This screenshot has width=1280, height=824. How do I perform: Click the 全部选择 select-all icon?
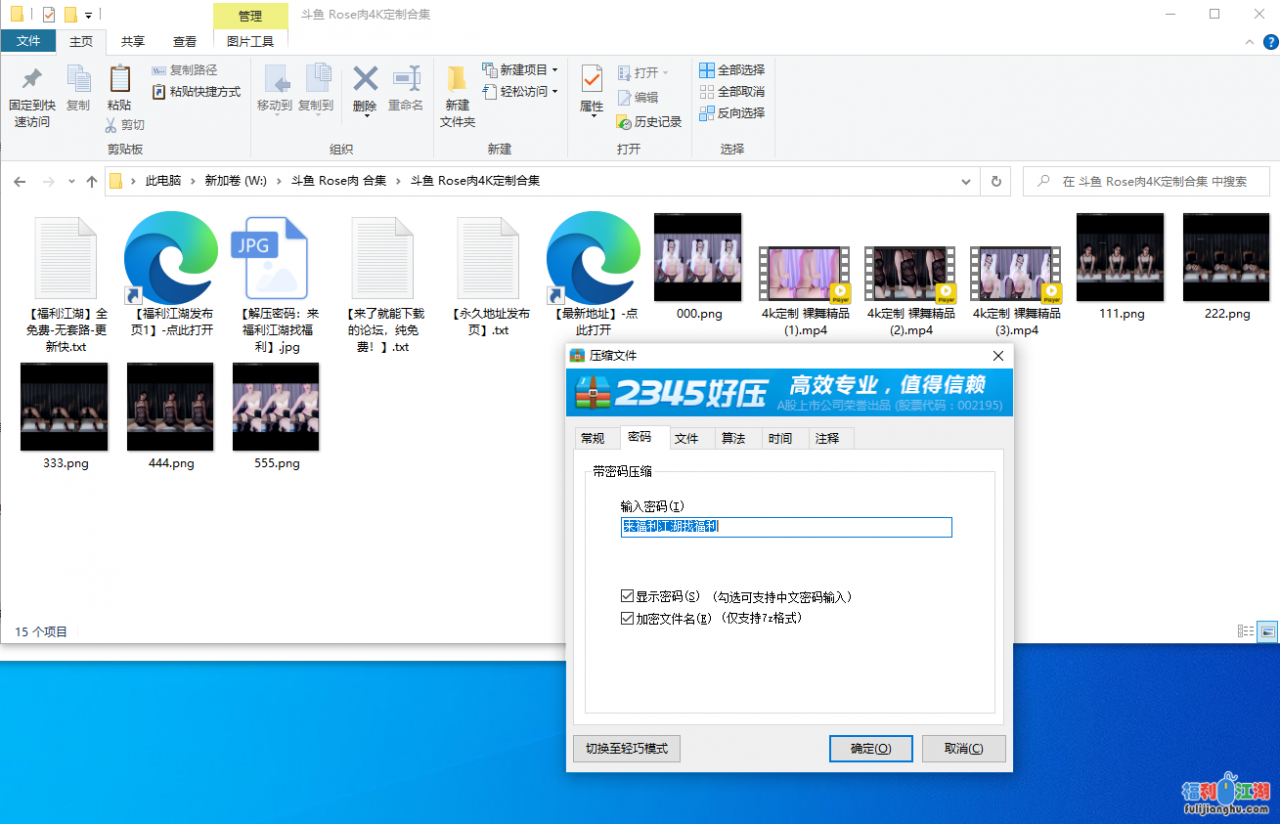(706, 70)
